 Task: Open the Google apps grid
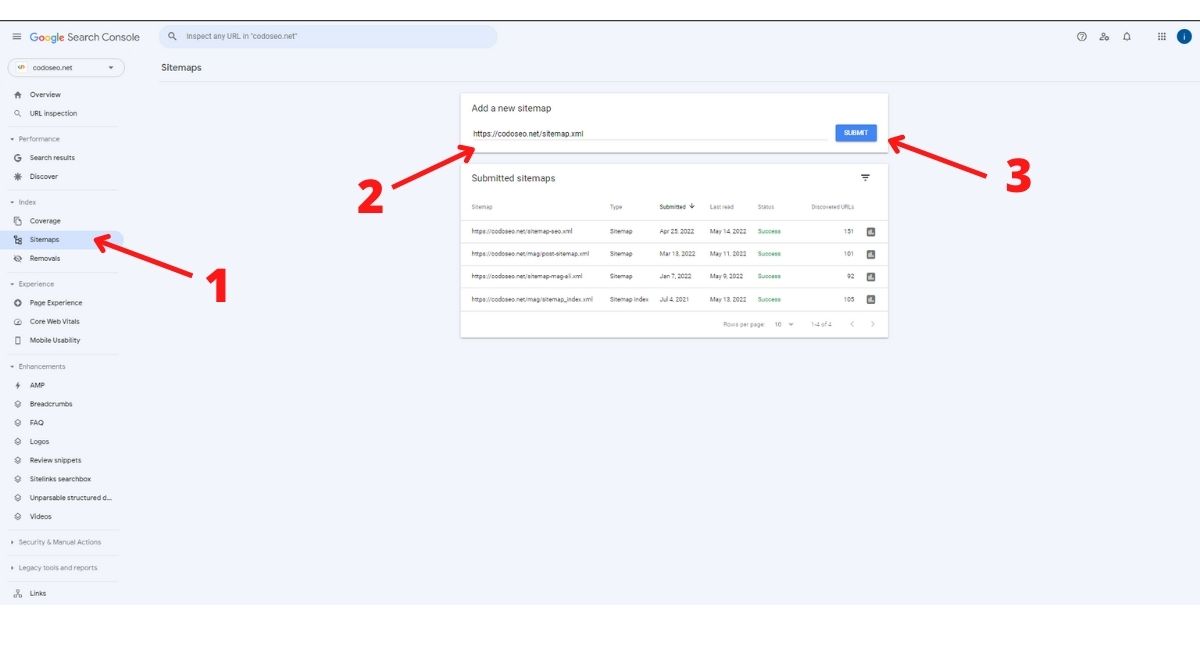1161,37
